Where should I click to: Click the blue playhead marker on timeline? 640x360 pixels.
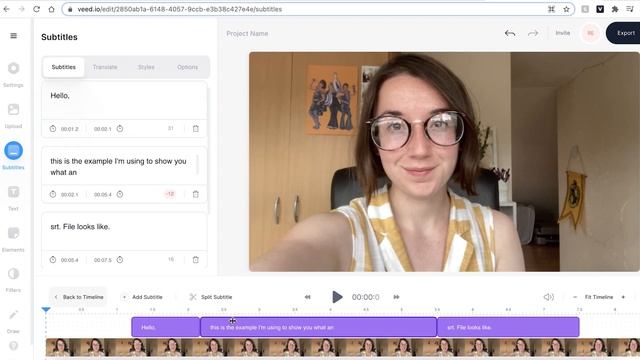click(46, 310)
